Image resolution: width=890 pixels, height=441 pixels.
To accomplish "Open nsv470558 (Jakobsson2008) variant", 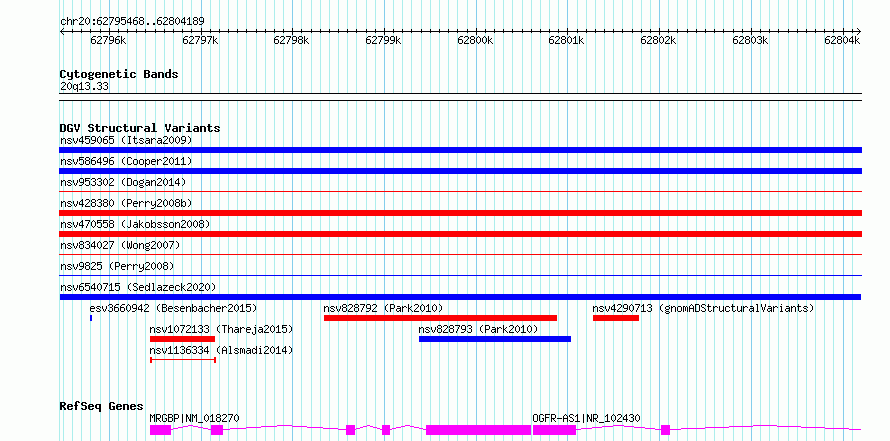I will pyautogui.click(x=135, y=225).
